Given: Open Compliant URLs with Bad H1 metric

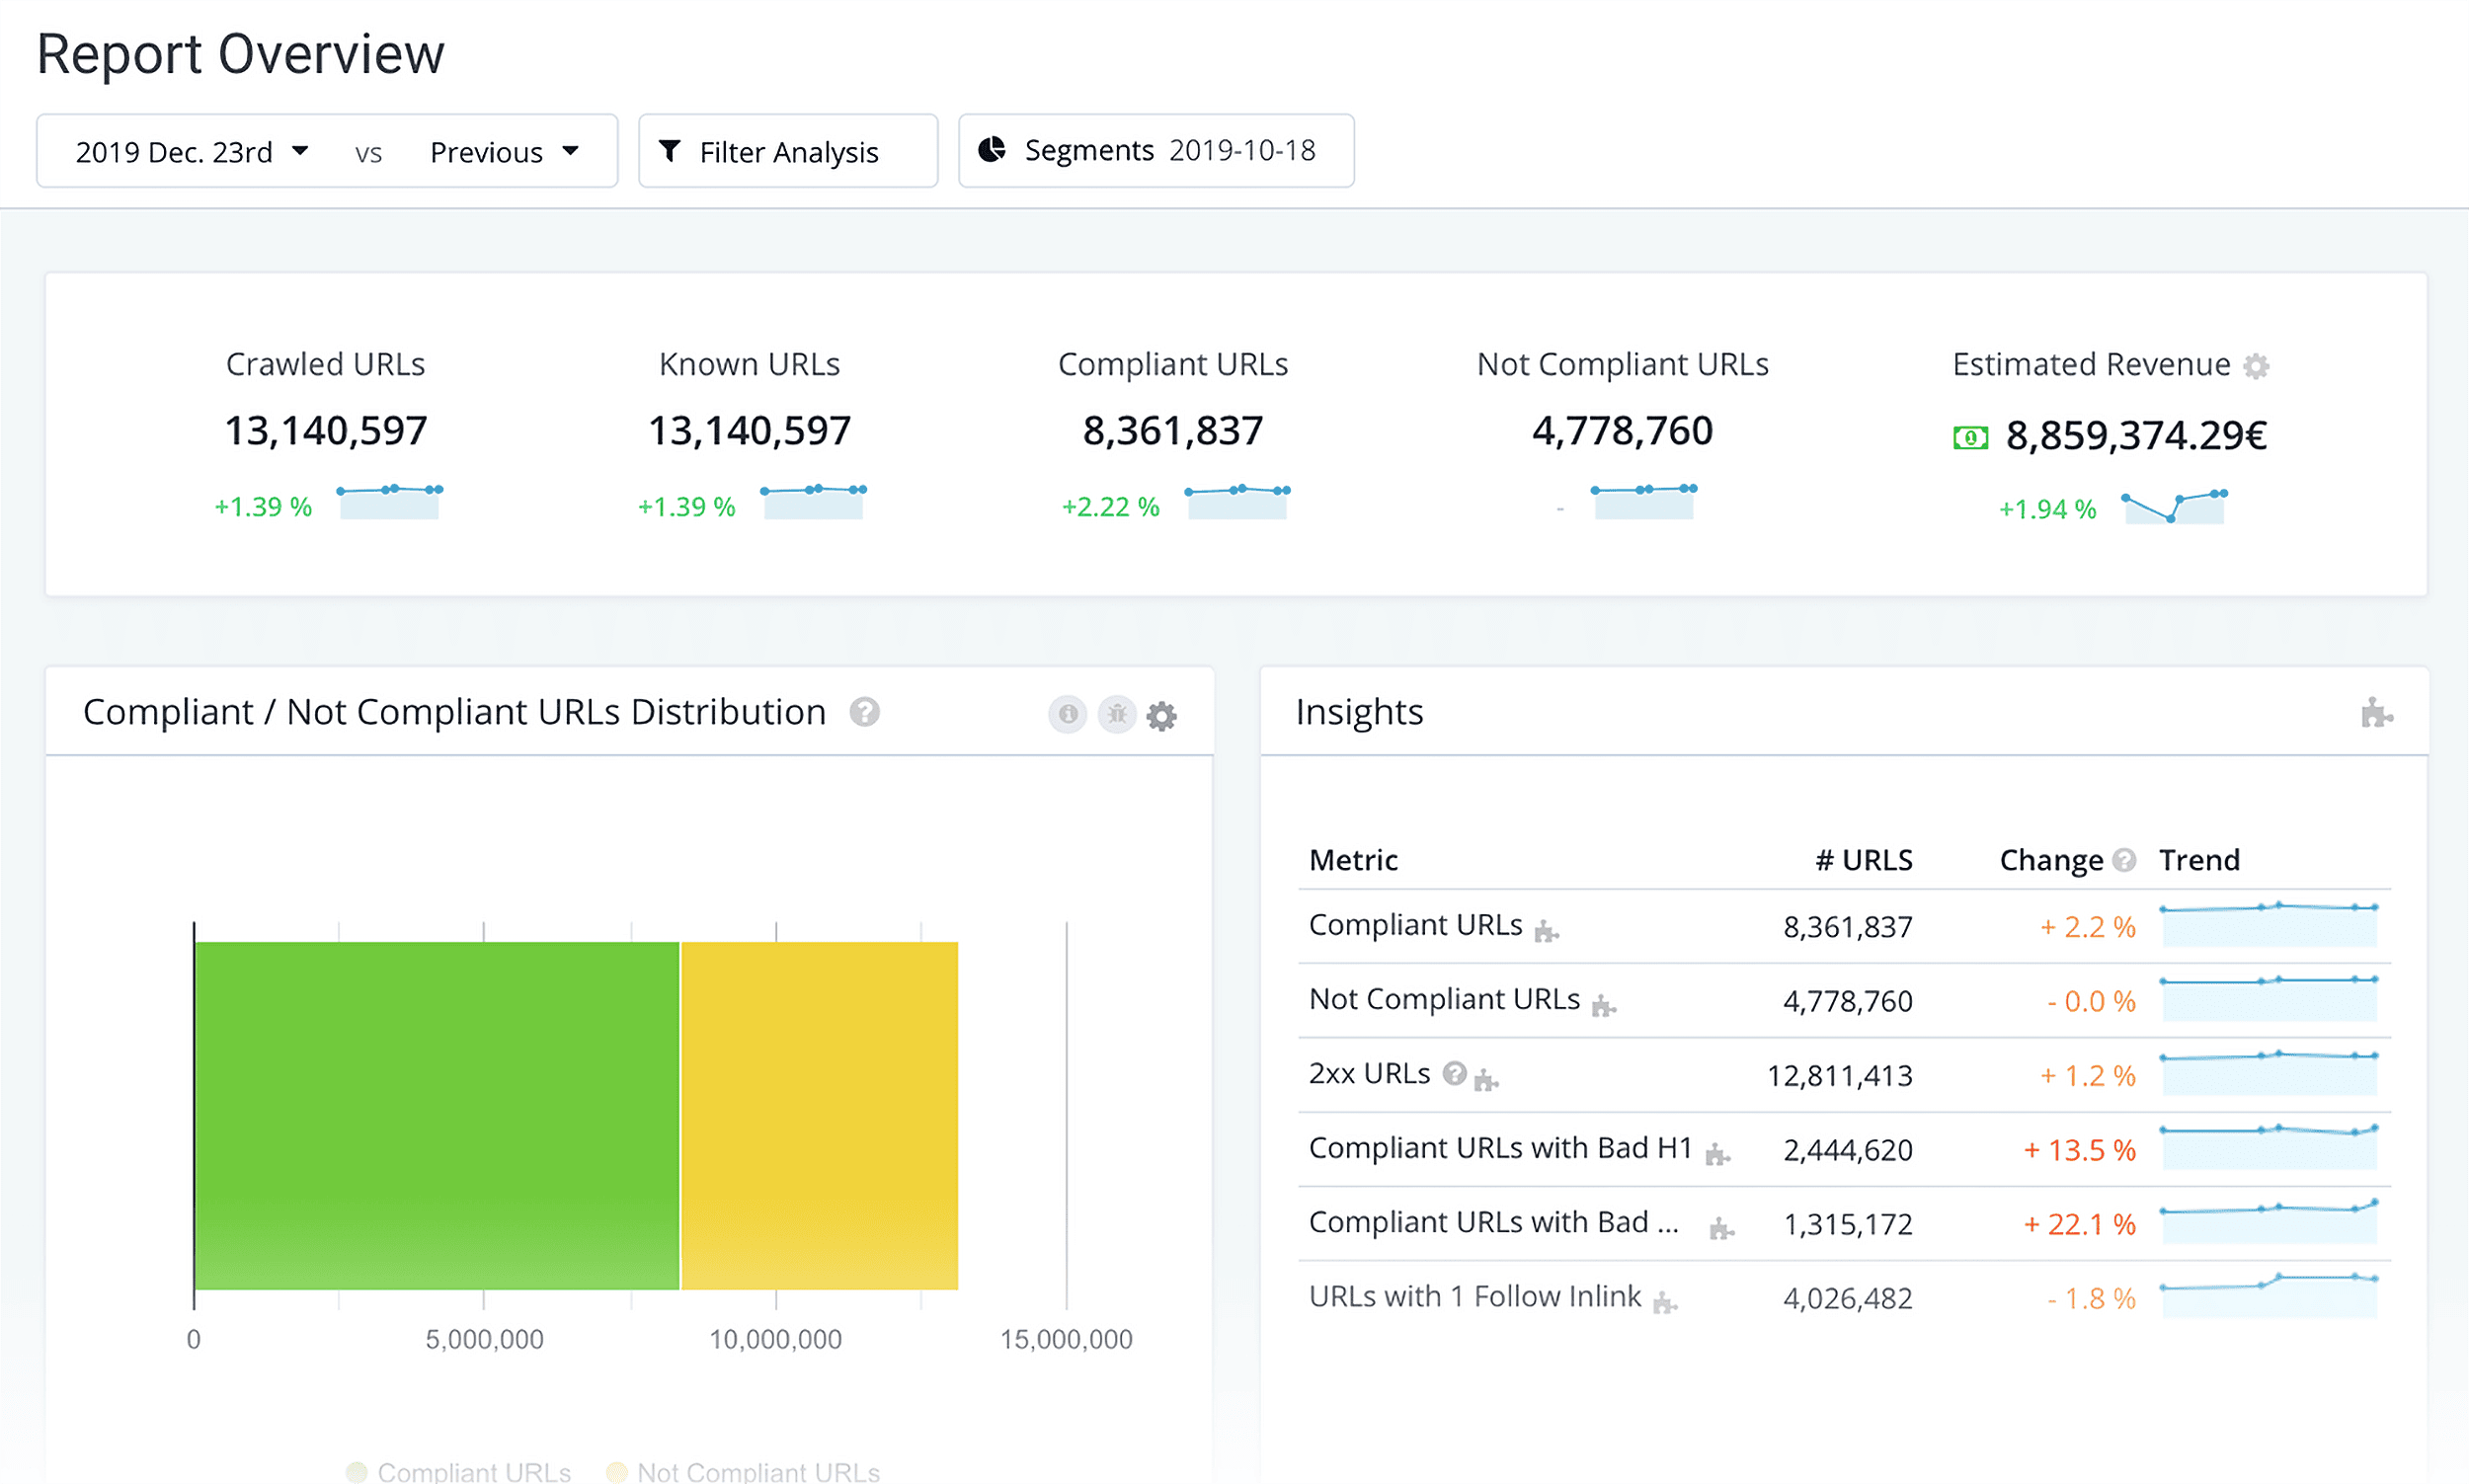Looking at the screenshot, I should pyautogui.click(x=1500, y=1148).
